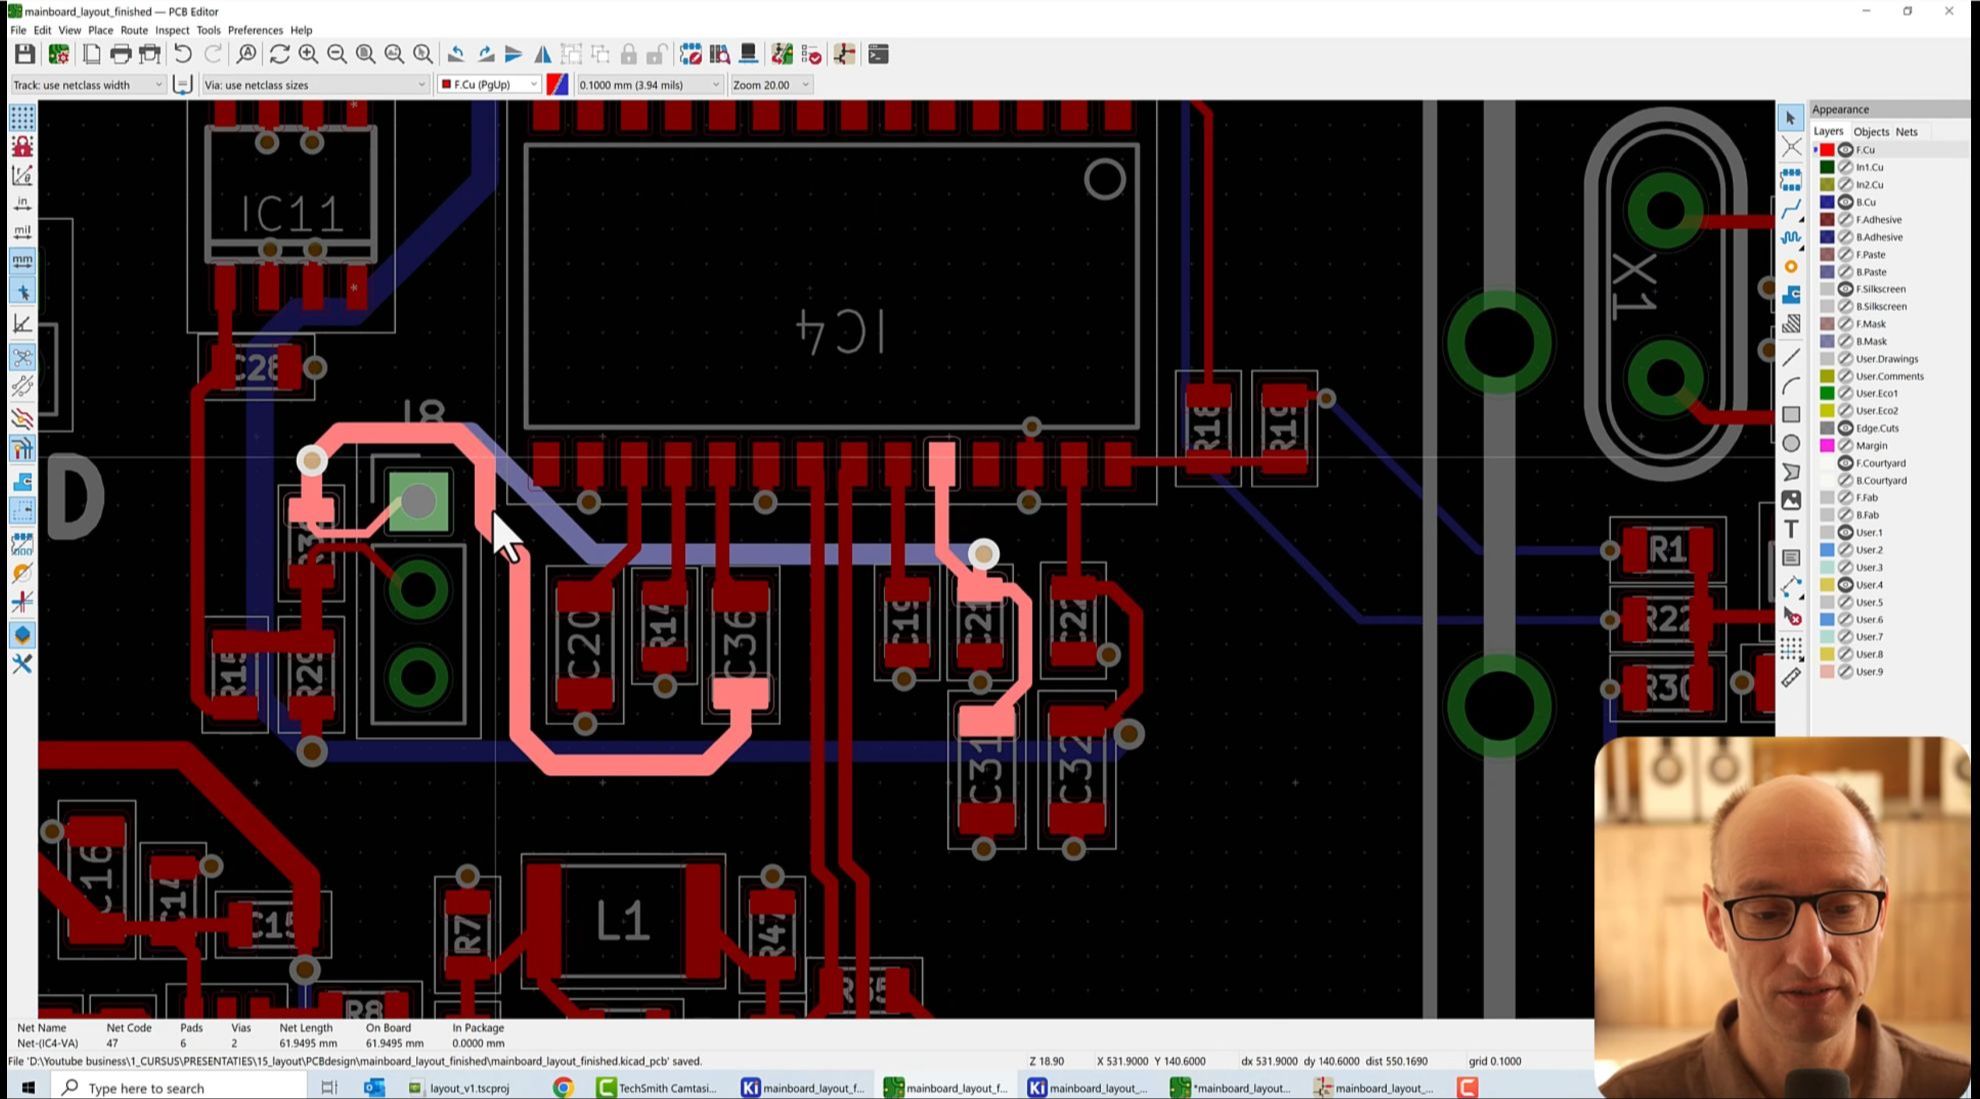Screen dimensions: 1980x1099
Task: Open the Route menu
Action: tap(133, 30)
